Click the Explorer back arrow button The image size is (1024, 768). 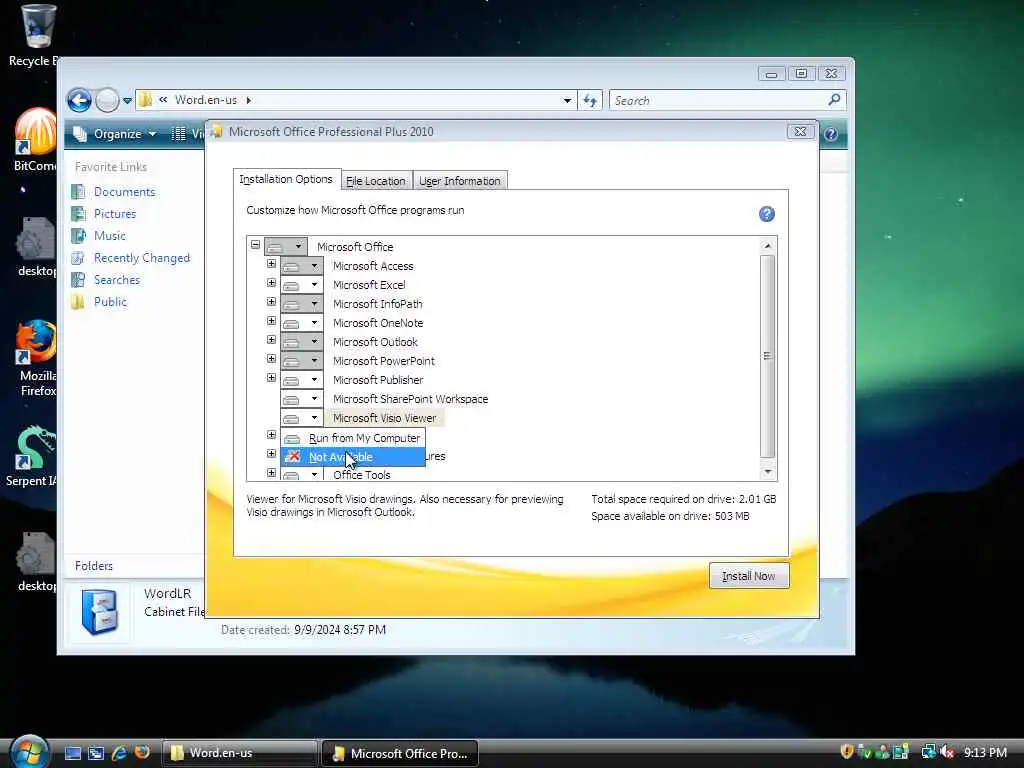click(x=80, y=101)
